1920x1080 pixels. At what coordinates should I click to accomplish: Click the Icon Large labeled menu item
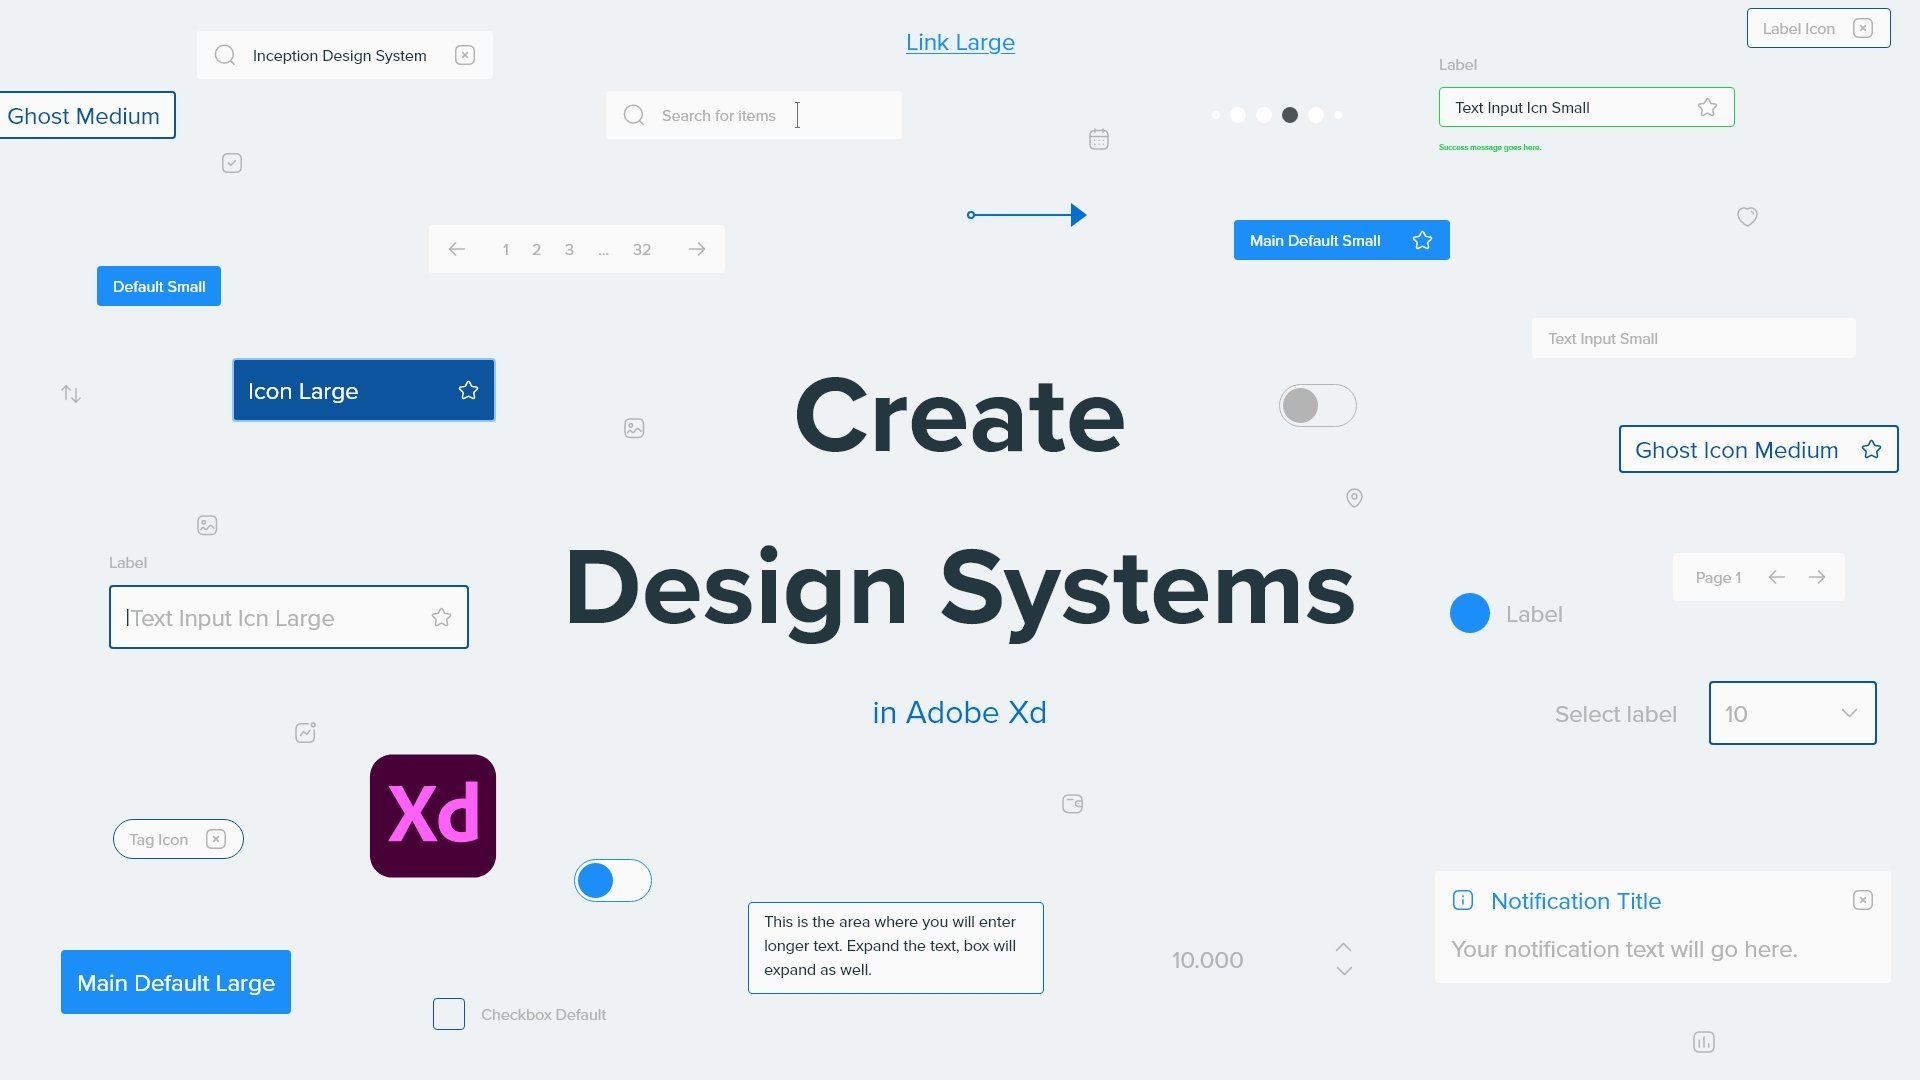pyautogui.click(x=363, y=390)
